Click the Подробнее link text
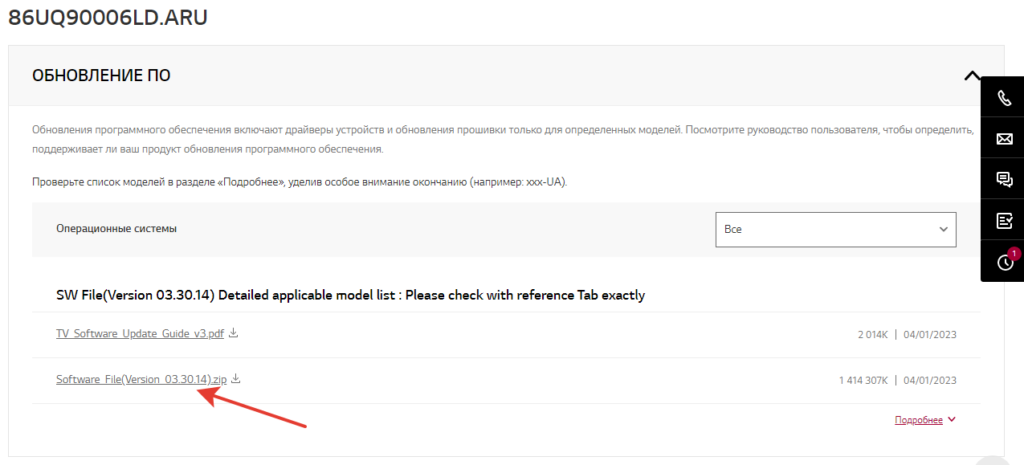This screenshot has width=1024, height=465. point(918,420)
